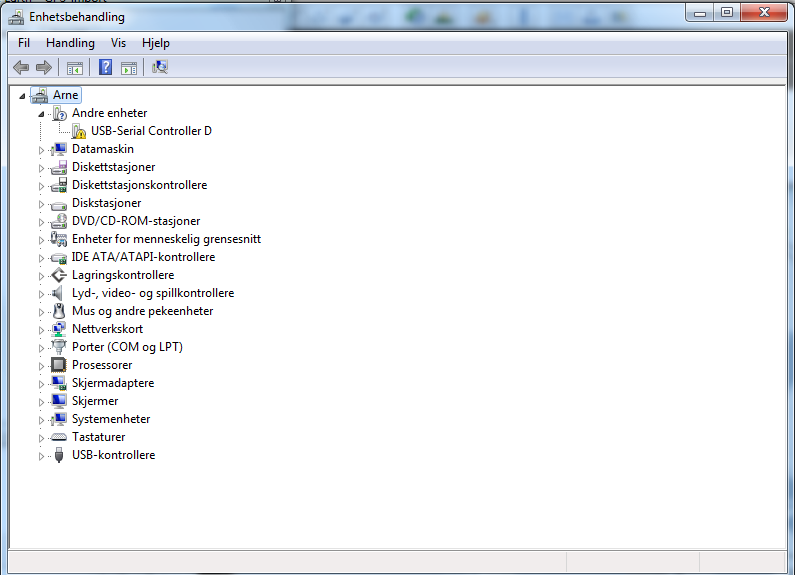
Task: Click the Diskettstasjonskontrollere icon
Action: click(x=59, y=185)
